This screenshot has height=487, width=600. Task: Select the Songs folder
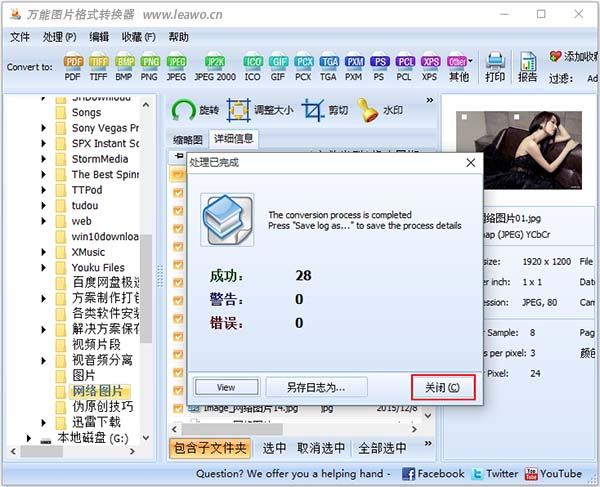tap(86, 112)
